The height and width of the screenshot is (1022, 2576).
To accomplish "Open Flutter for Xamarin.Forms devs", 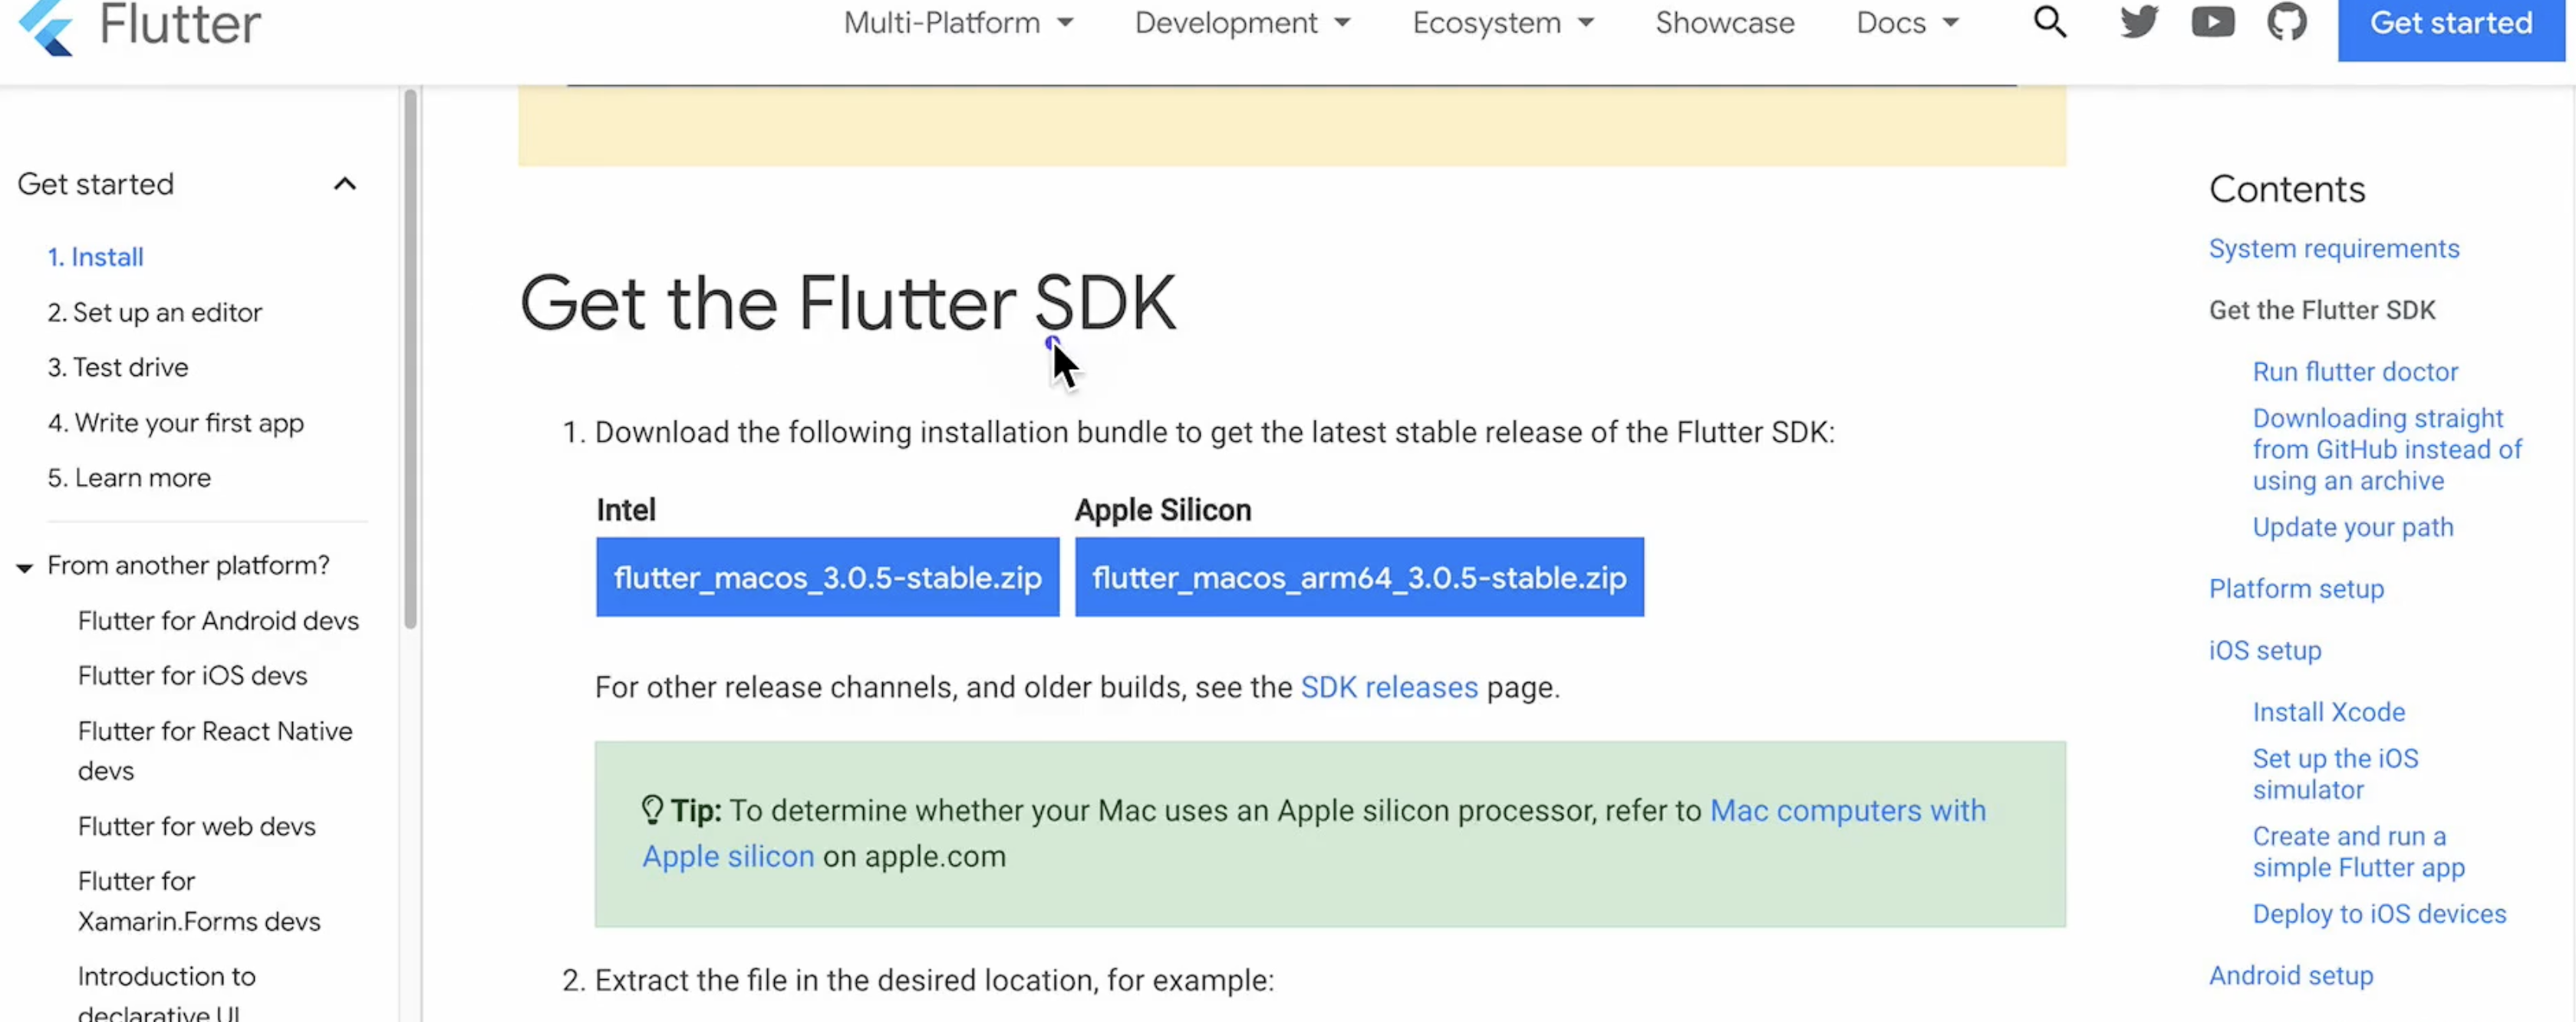I will click(x=199, y=901).
